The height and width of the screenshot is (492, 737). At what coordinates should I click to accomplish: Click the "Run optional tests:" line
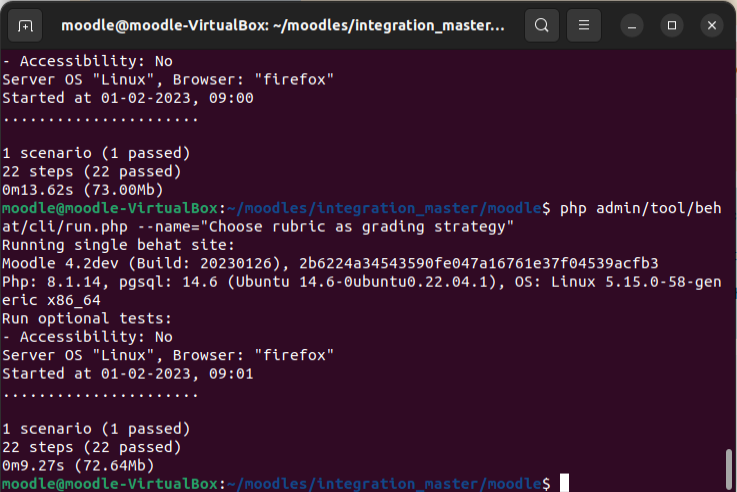point(87,319)
